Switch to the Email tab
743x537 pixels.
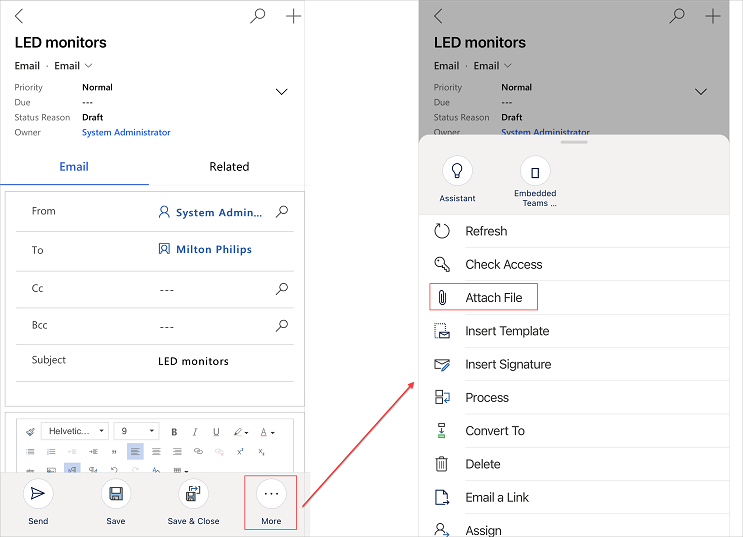74,167
